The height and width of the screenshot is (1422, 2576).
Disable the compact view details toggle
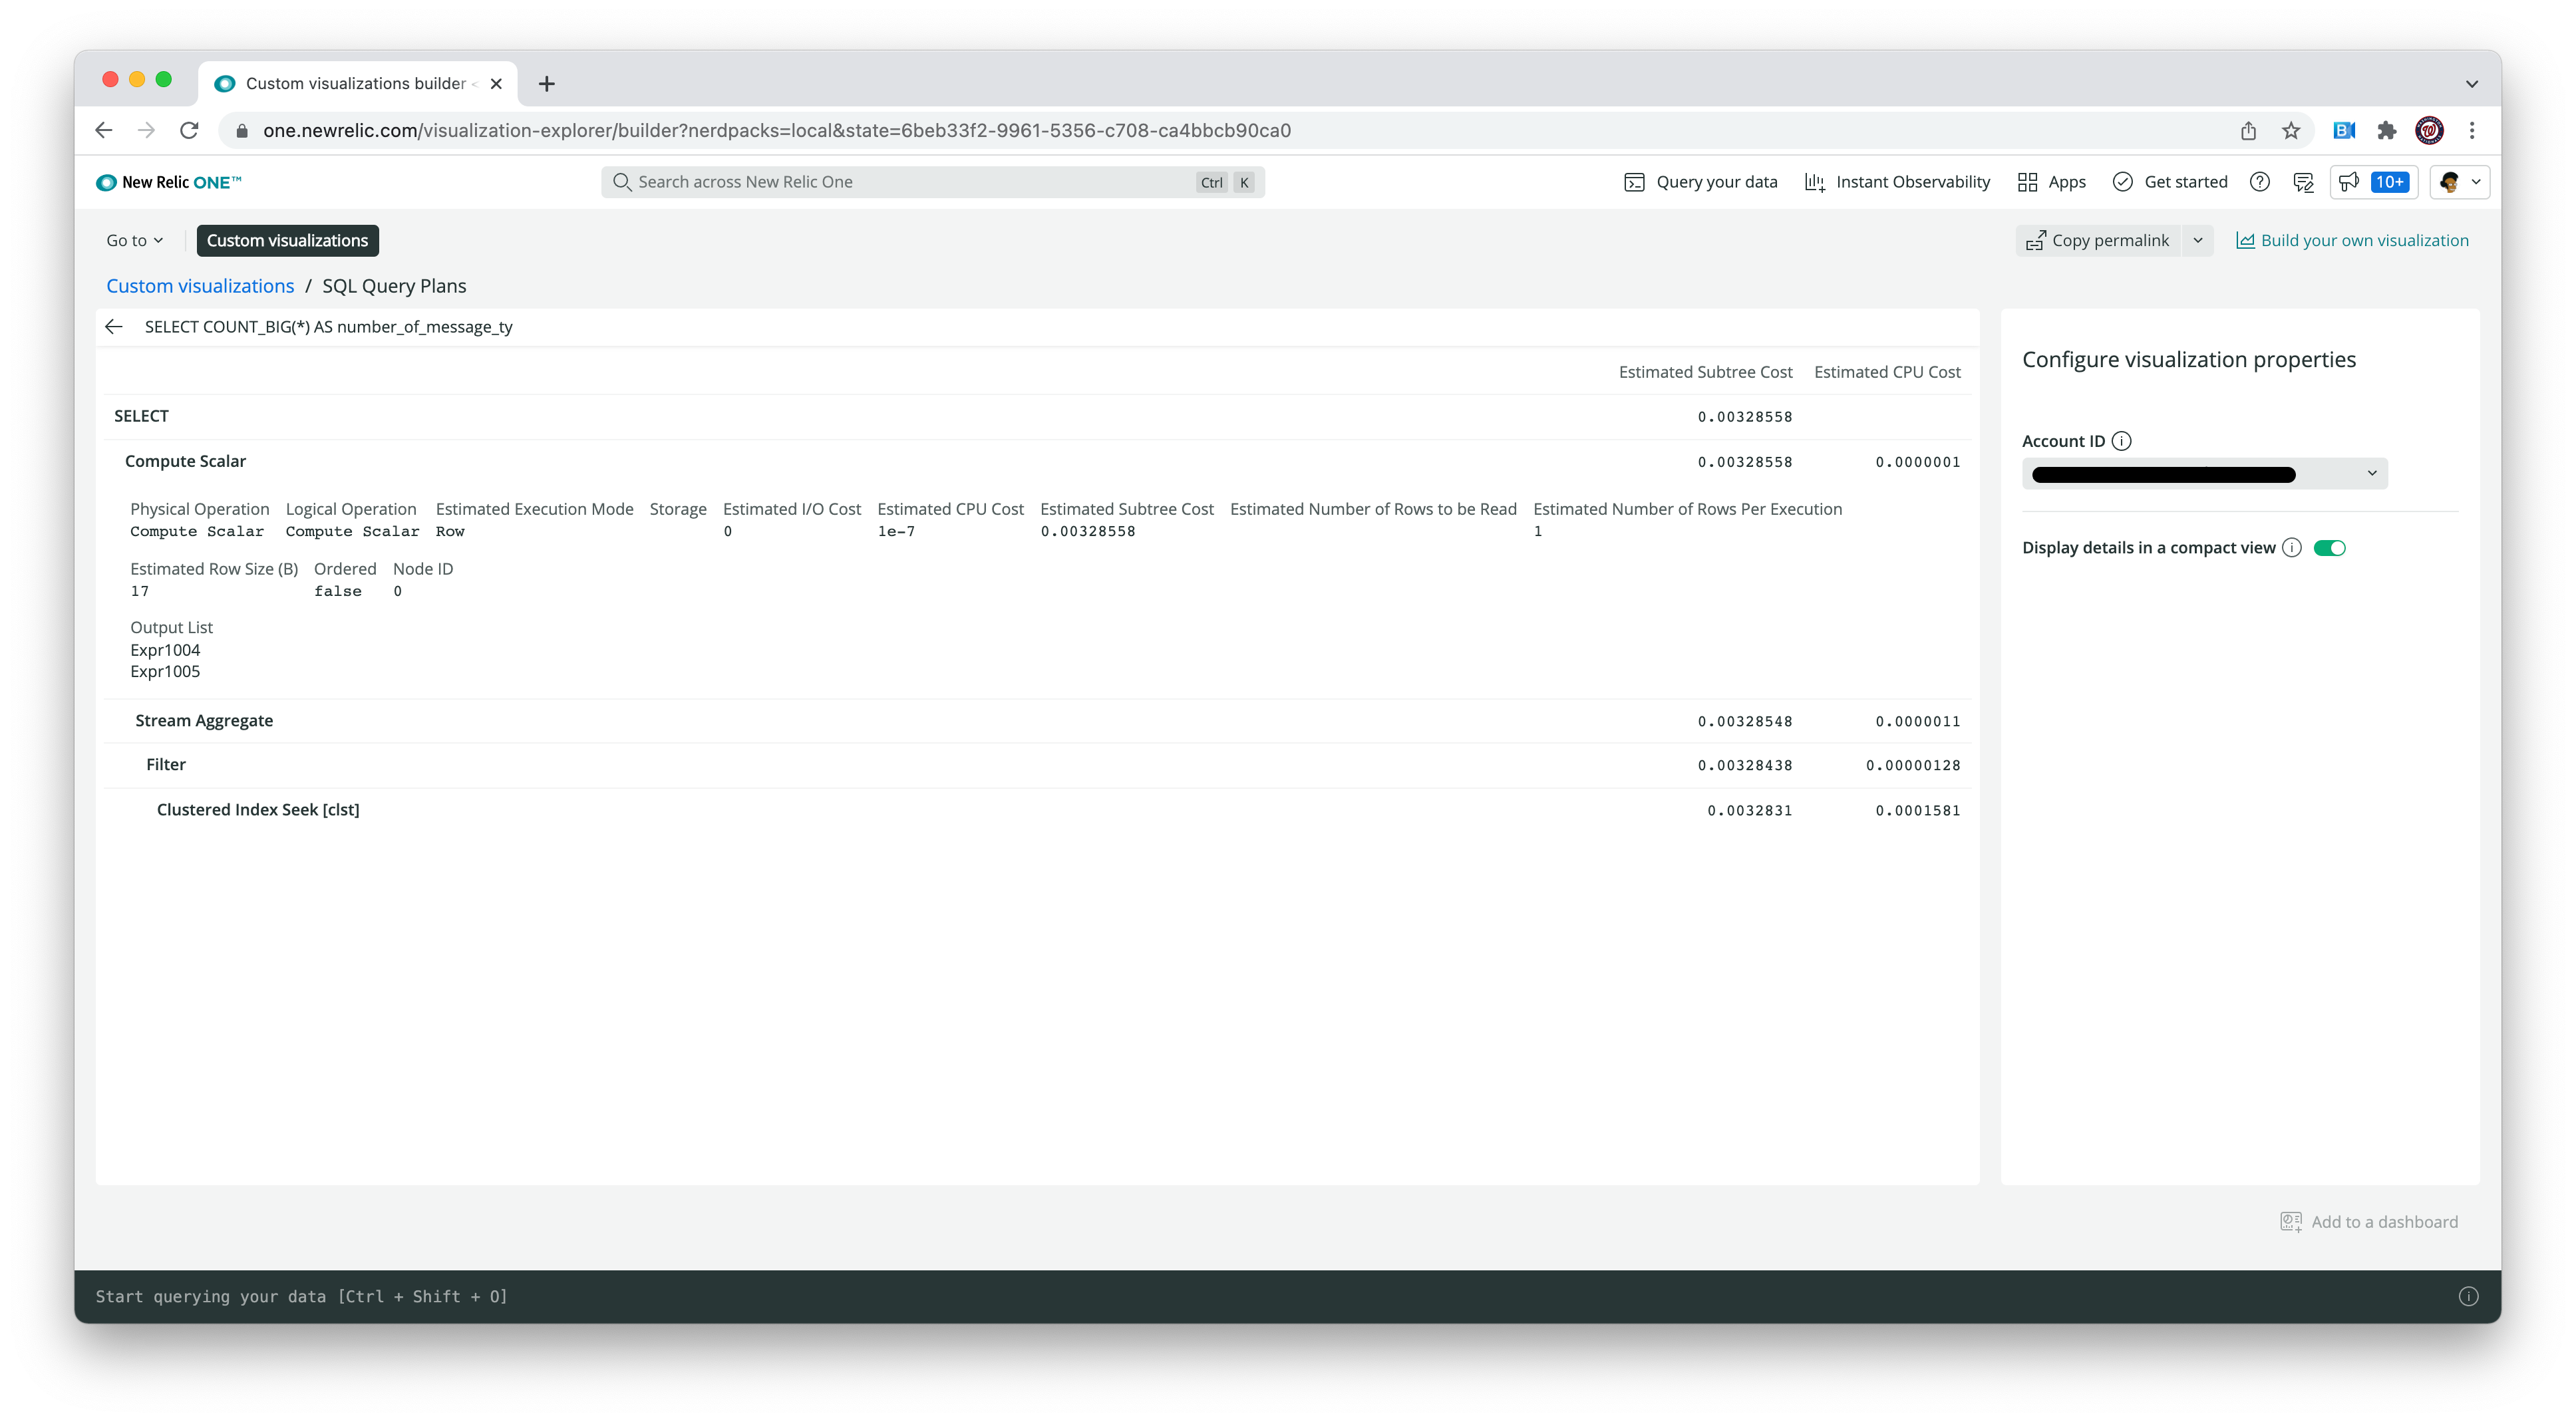click(2329, 548)
